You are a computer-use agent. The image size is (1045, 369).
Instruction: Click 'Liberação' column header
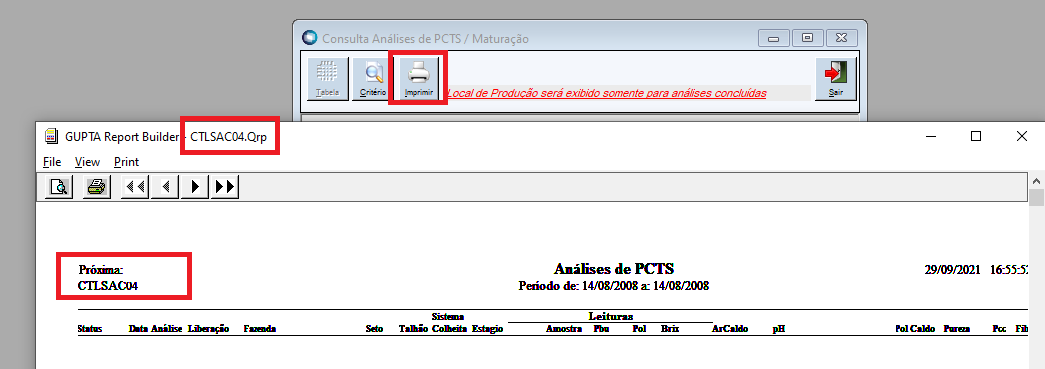tap(209, 329)
